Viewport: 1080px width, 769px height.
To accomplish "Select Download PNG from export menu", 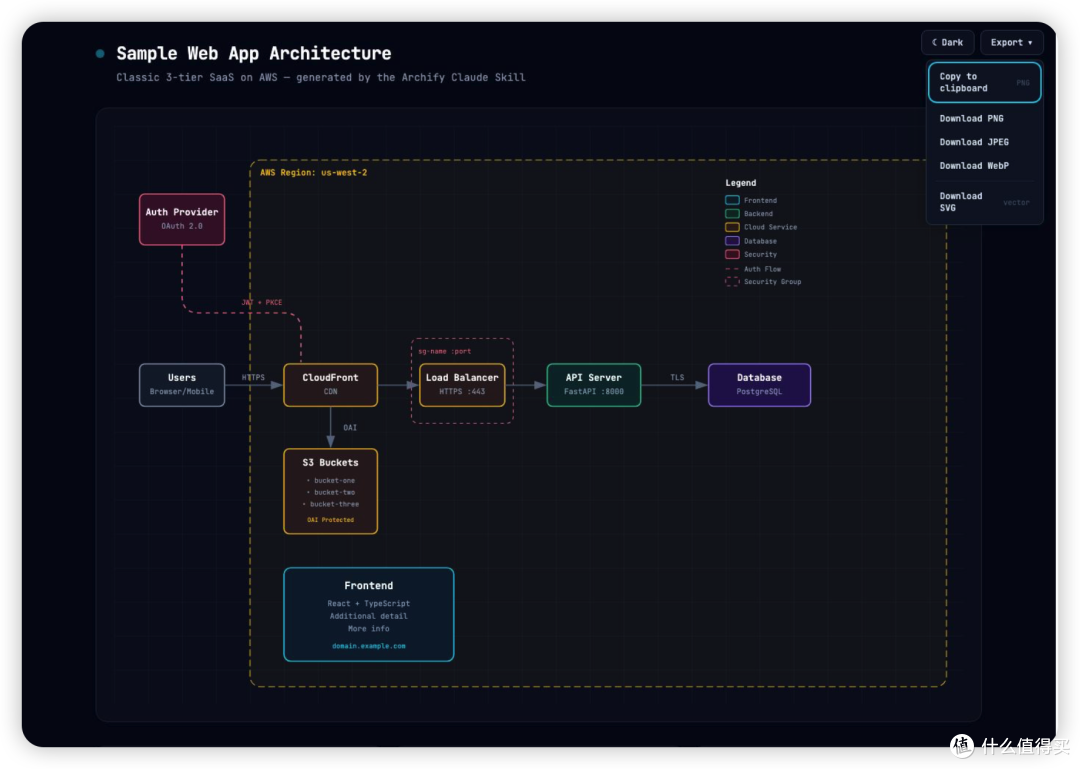I will pyautogui.click(x=984, y=119).
